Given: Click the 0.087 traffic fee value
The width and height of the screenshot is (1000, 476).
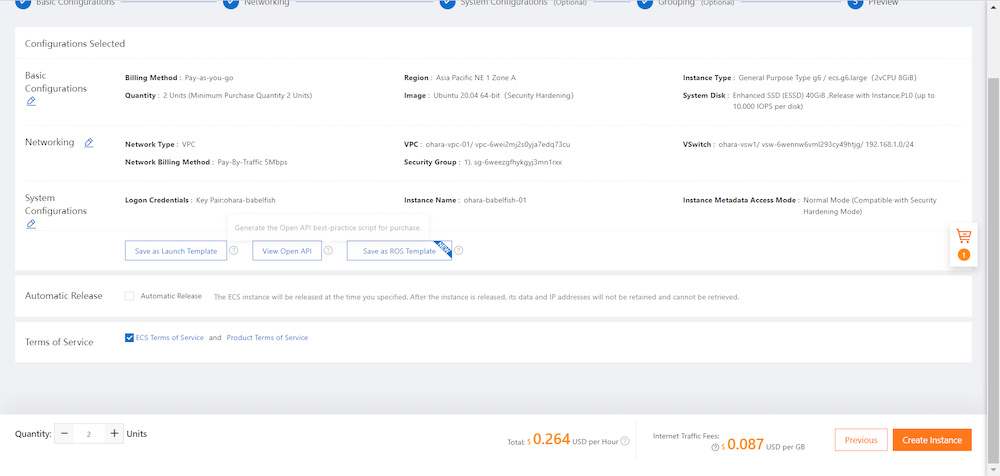Looking at the screenshot, I should coord(746,445).
